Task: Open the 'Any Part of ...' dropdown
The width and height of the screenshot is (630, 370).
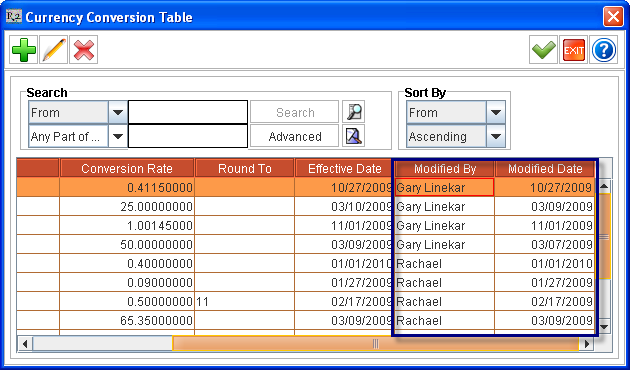Action: point(118,137)
